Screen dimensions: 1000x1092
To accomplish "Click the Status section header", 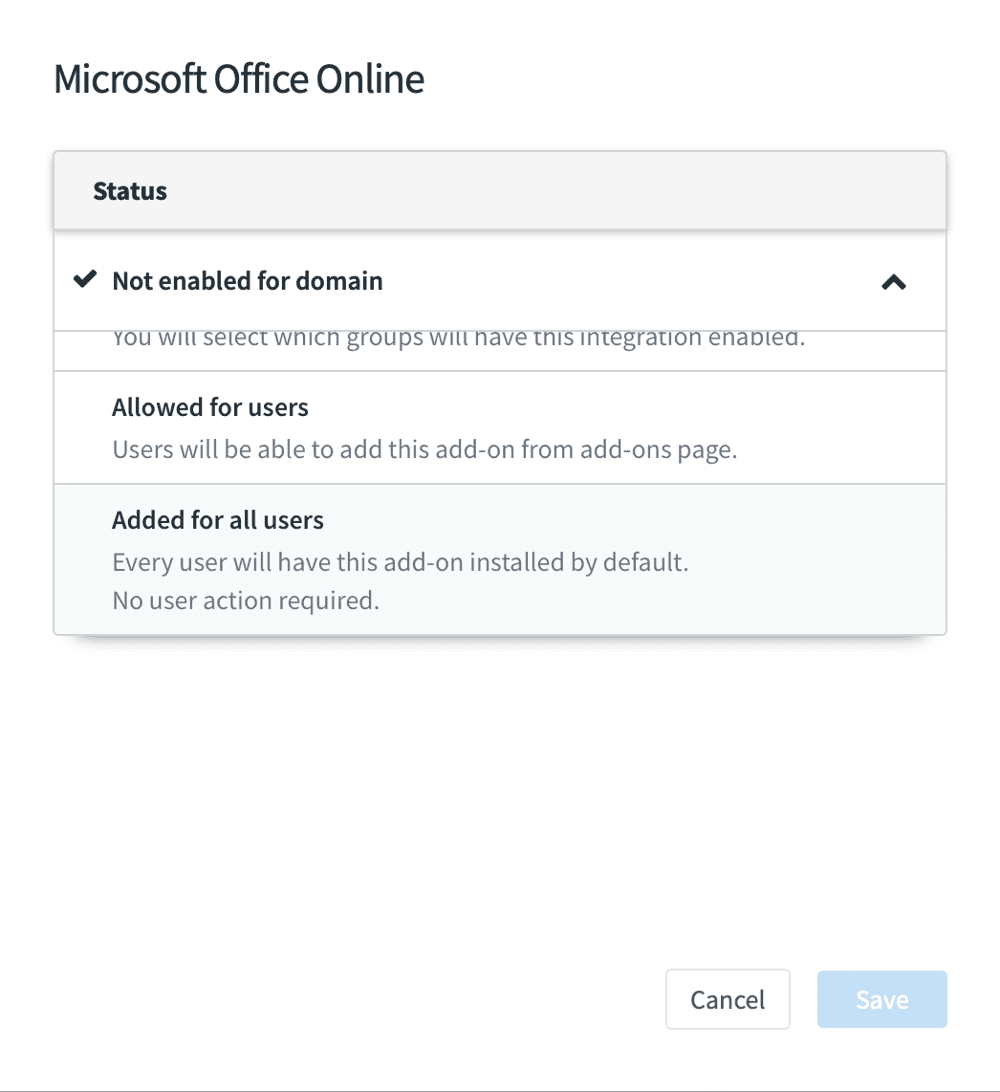I will click(500, 191).
